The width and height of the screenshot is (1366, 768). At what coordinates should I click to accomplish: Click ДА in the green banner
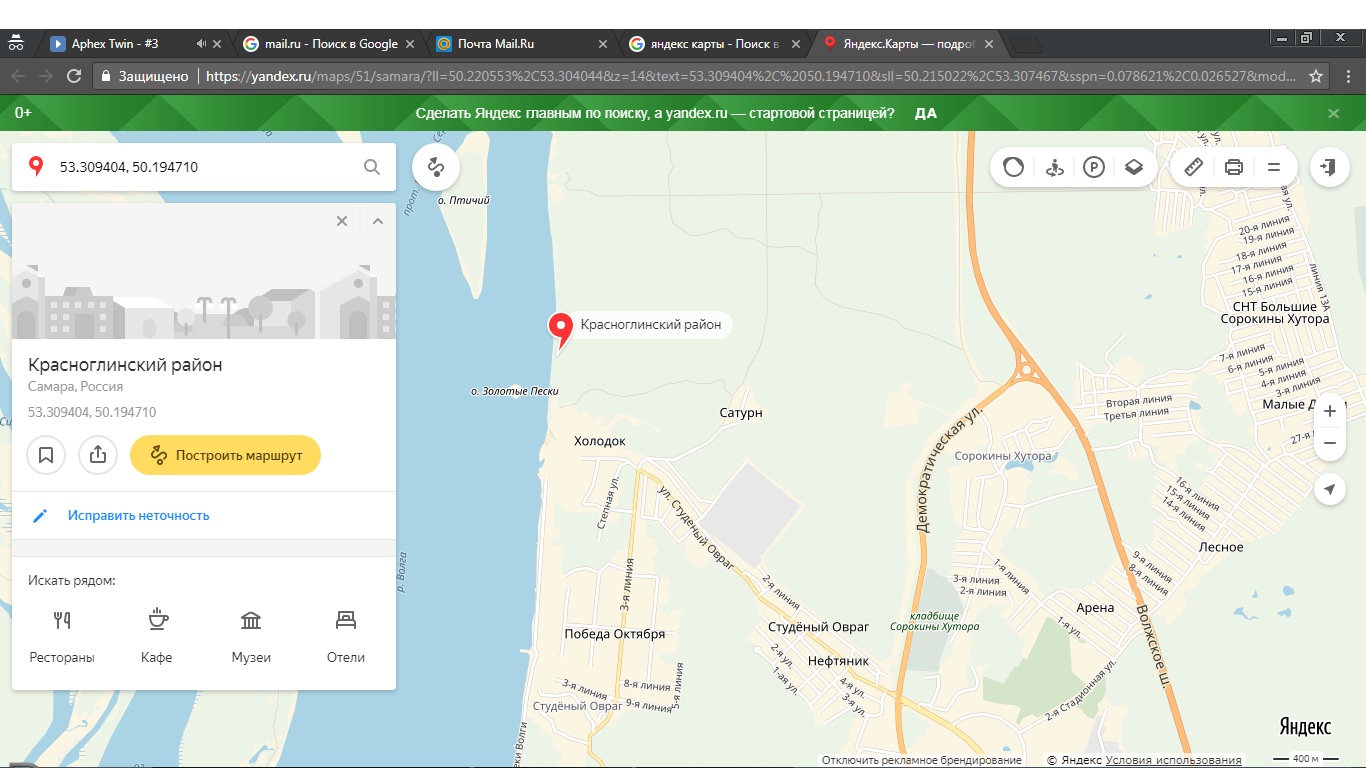point(926,113)
